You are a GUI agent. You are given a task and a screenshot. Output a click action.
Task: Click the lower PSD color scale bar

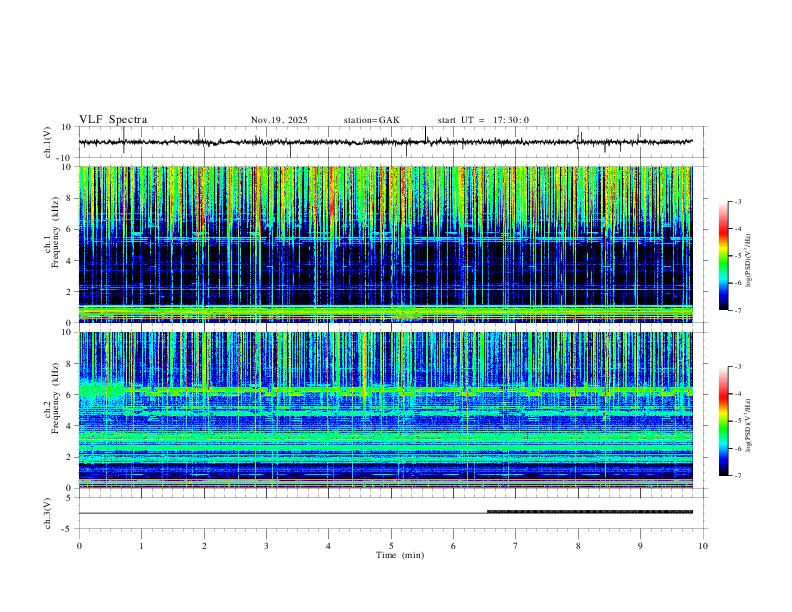tap(723, 421)
